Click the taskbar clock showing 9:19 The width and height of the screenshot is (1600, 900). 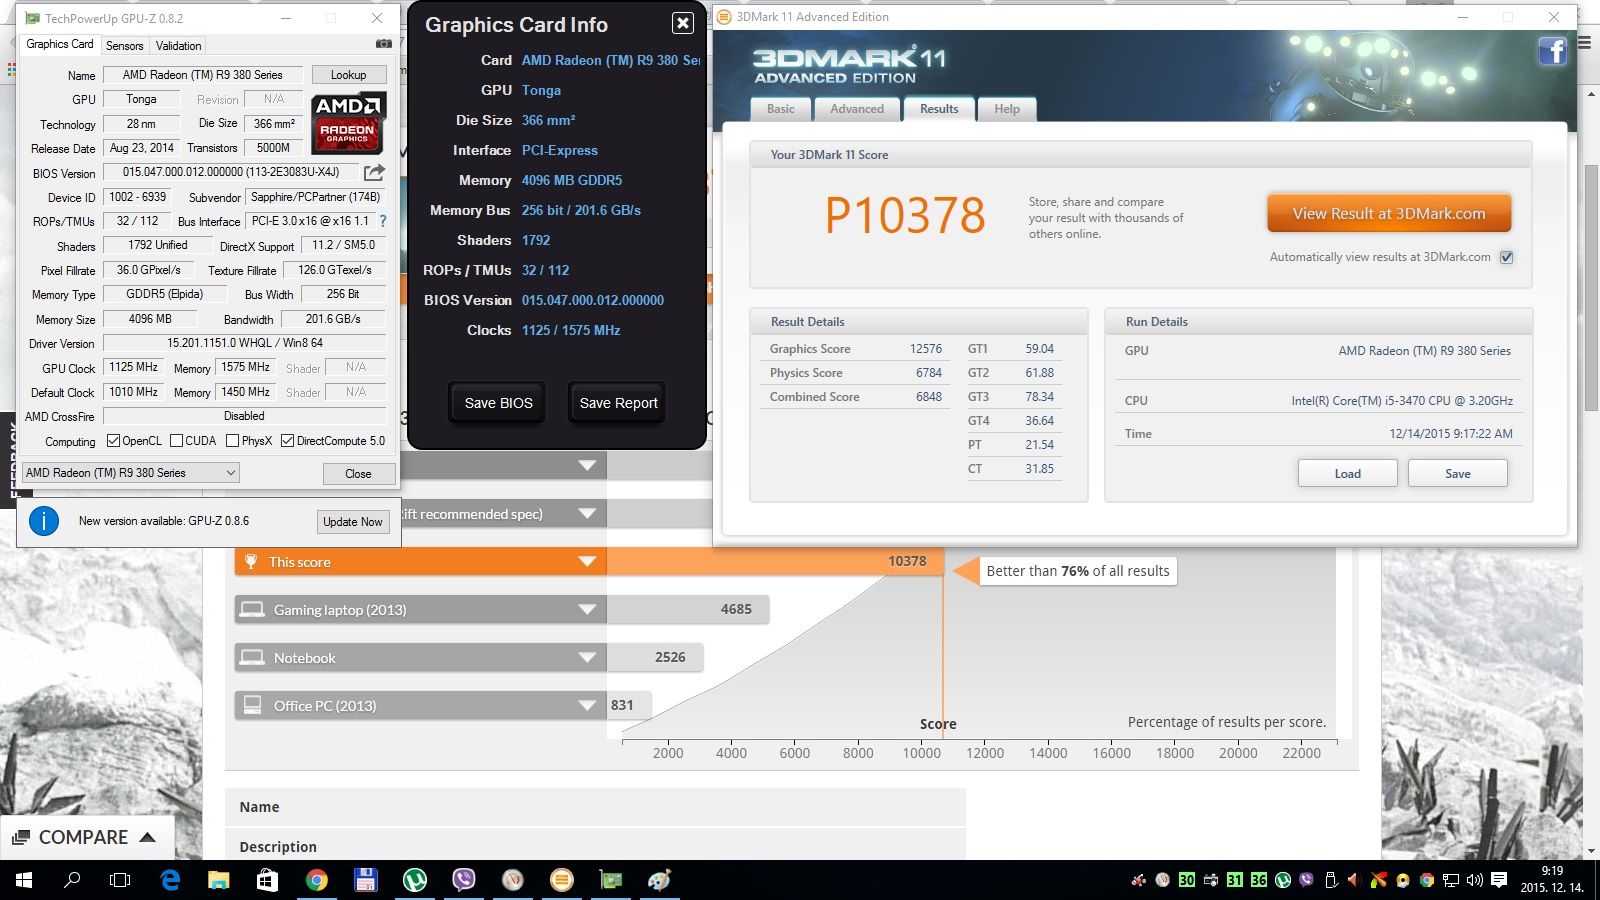pyautogui.click(x=1552, y=880)
